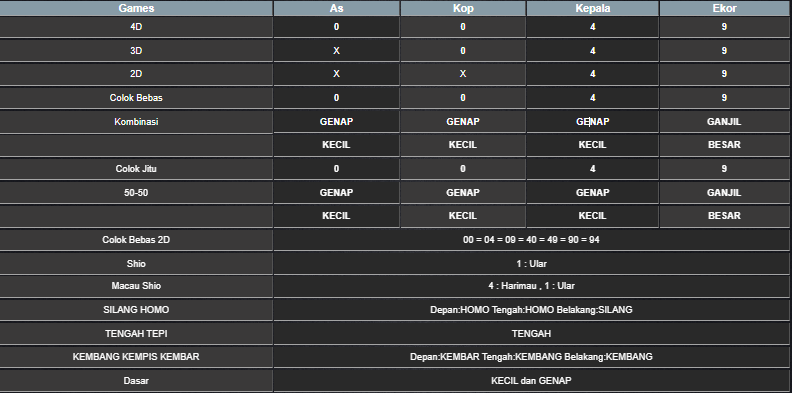Click Colok Bebas row's Kepala value "4"
The height and width of the screenshot is (393, 792).
592,97
